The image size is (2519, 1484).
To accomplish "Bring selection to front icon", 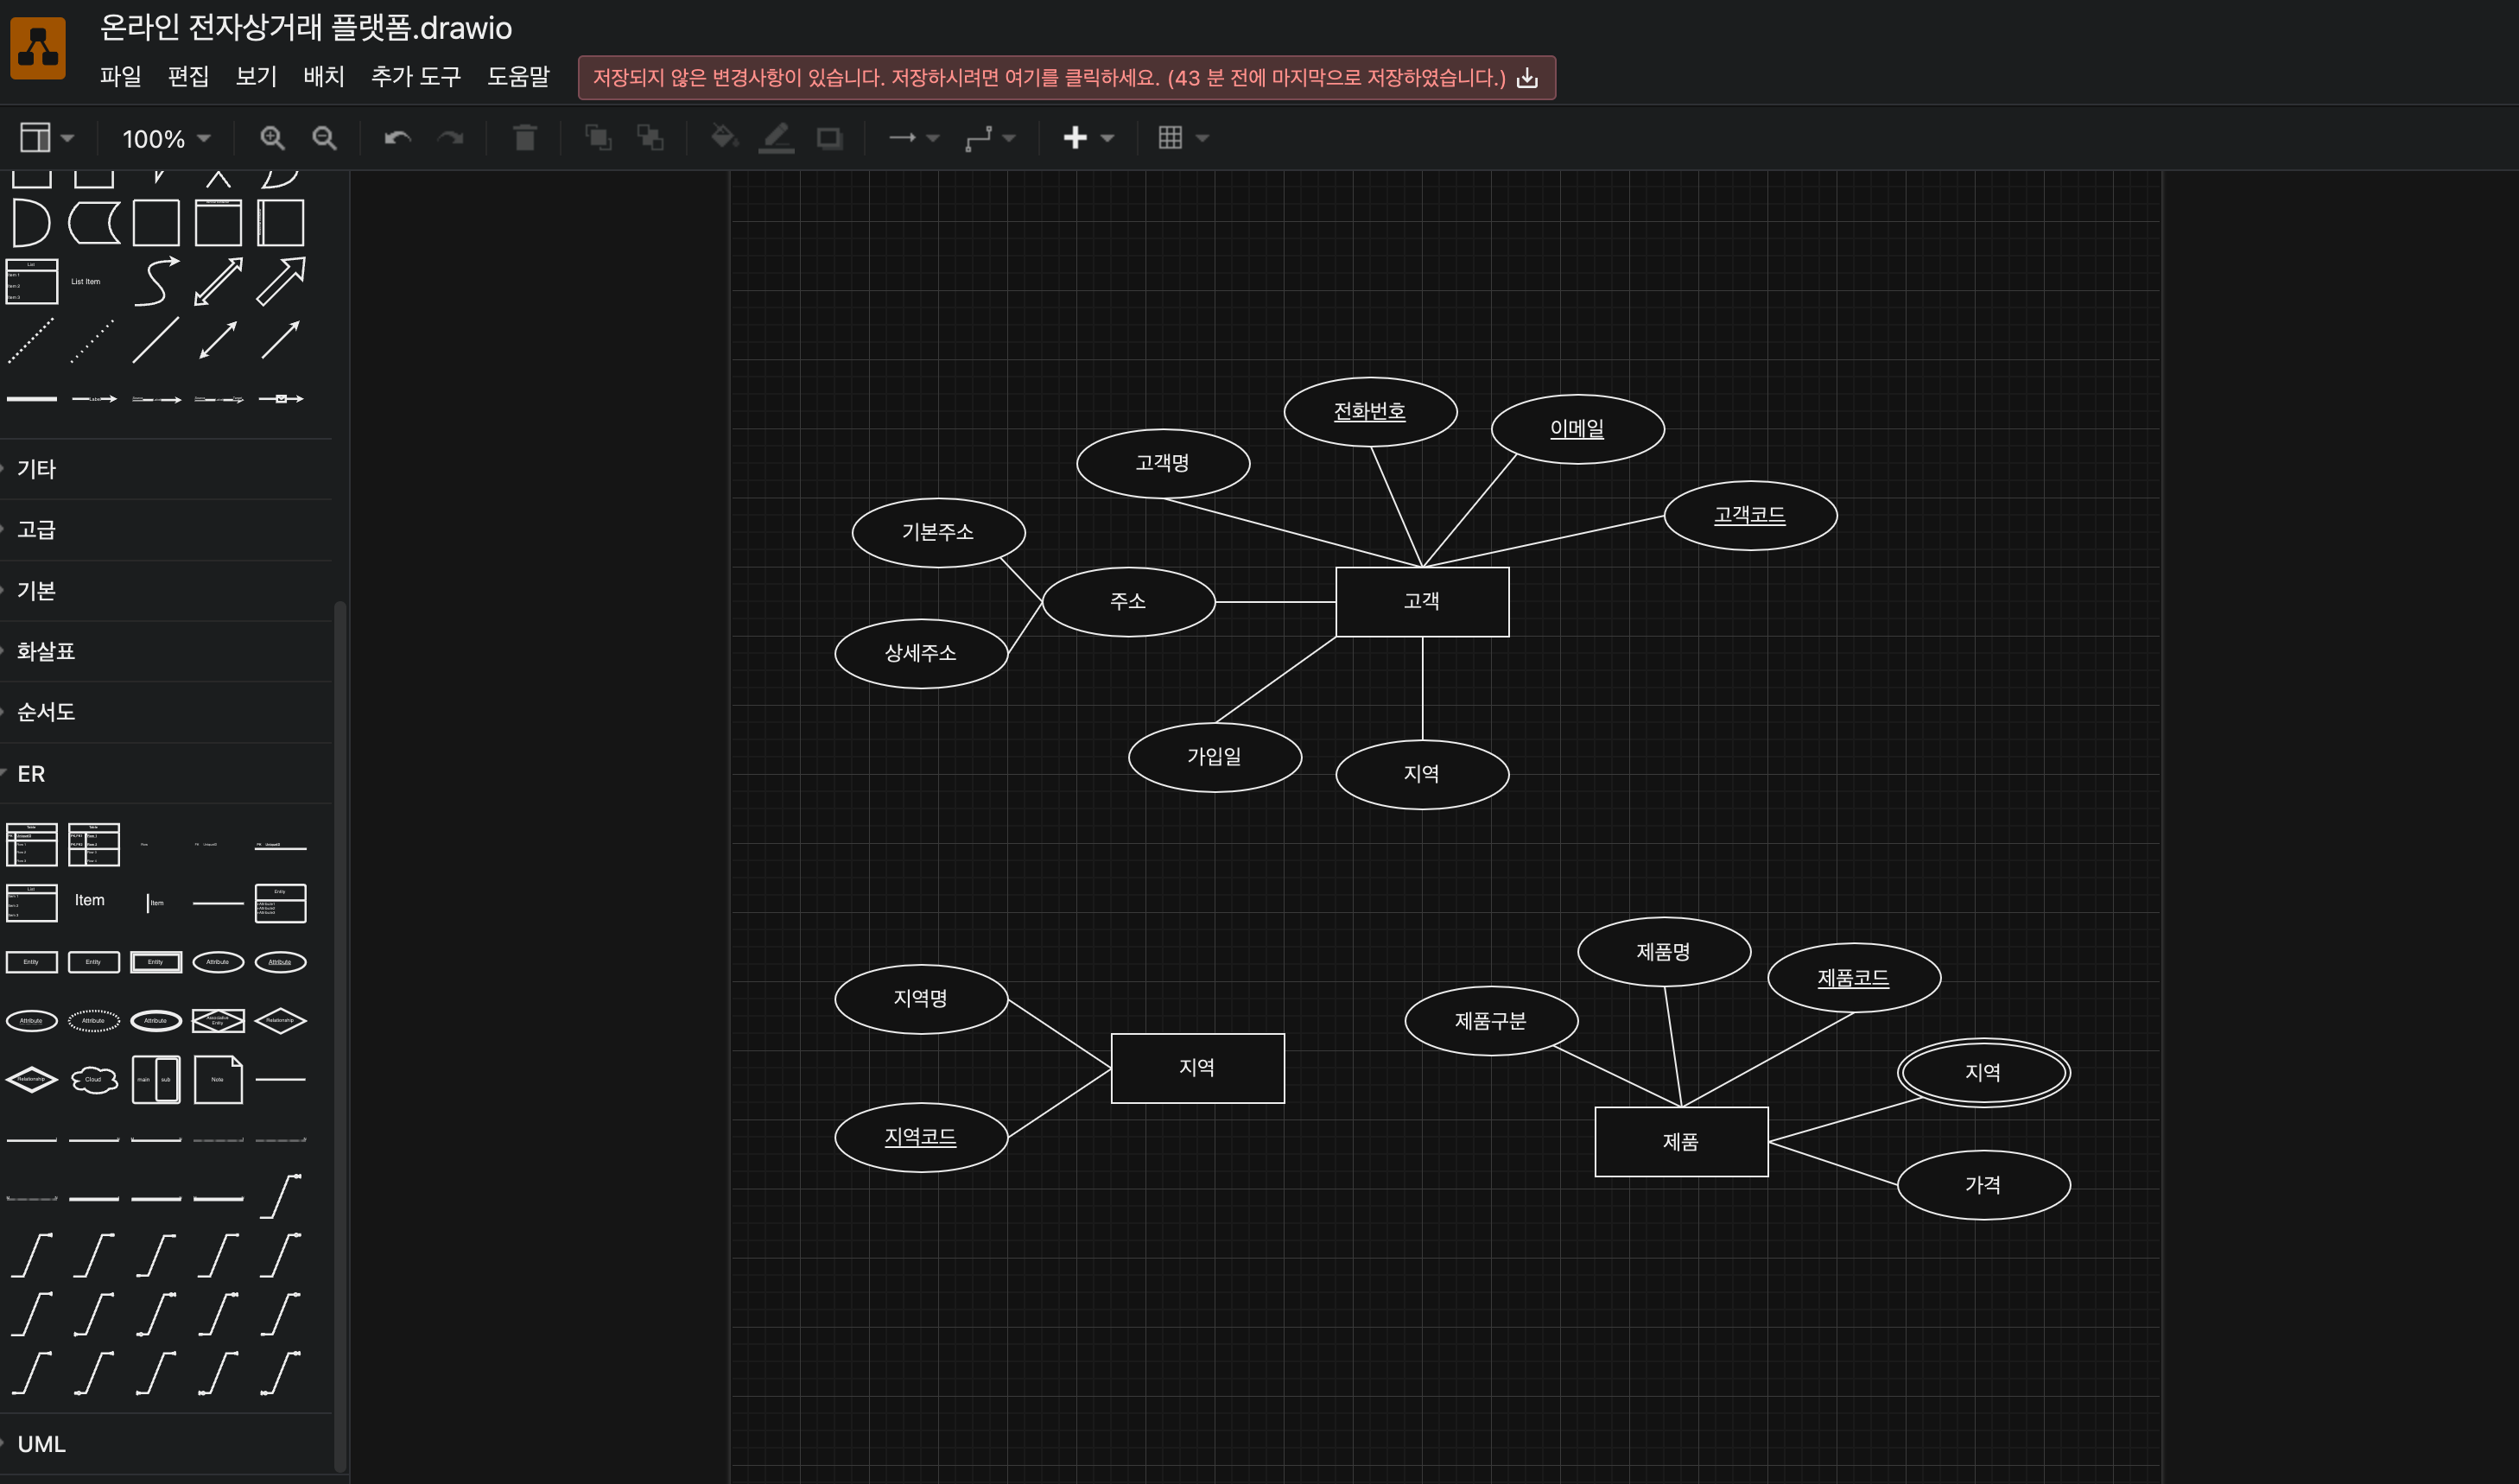I will (598, 137).
